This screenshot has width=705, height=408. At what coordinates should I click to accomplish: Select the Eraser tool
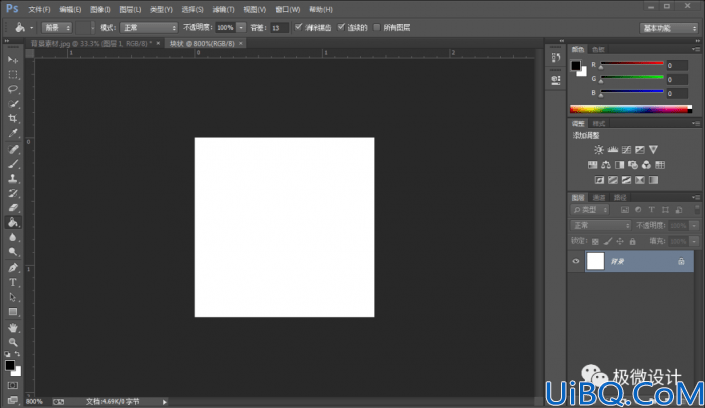(13, 208)
